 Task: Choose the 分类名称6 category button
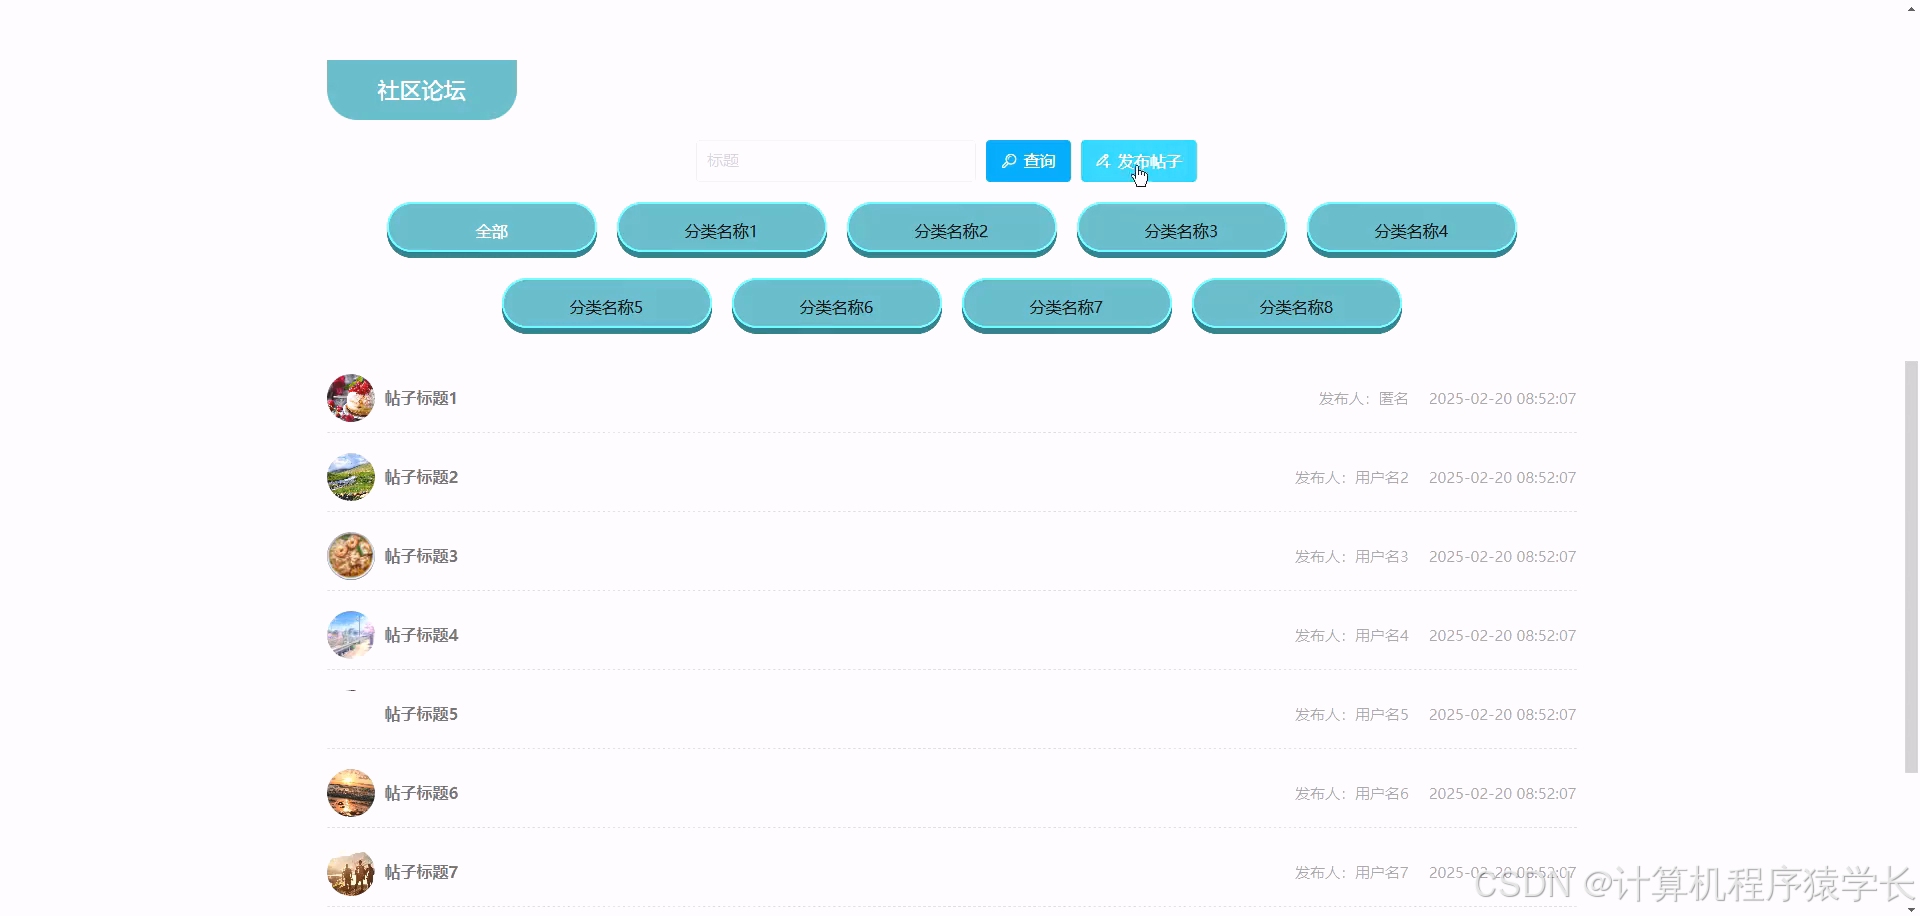[x=837, y=306]
